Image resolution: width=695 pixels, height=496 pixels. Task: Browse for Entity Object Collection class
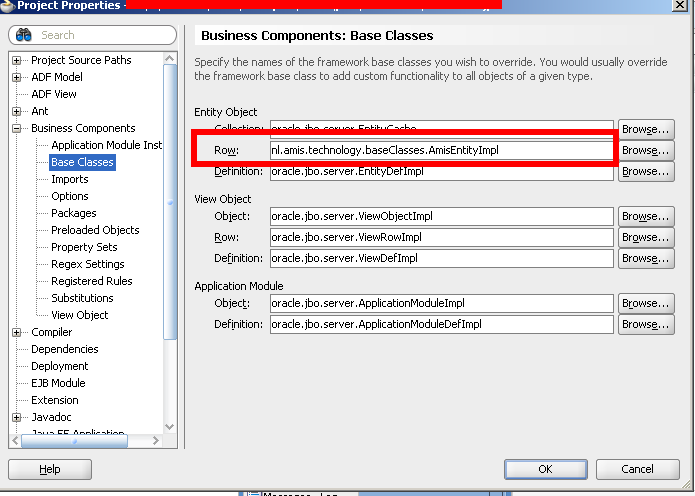coord(646,129)
